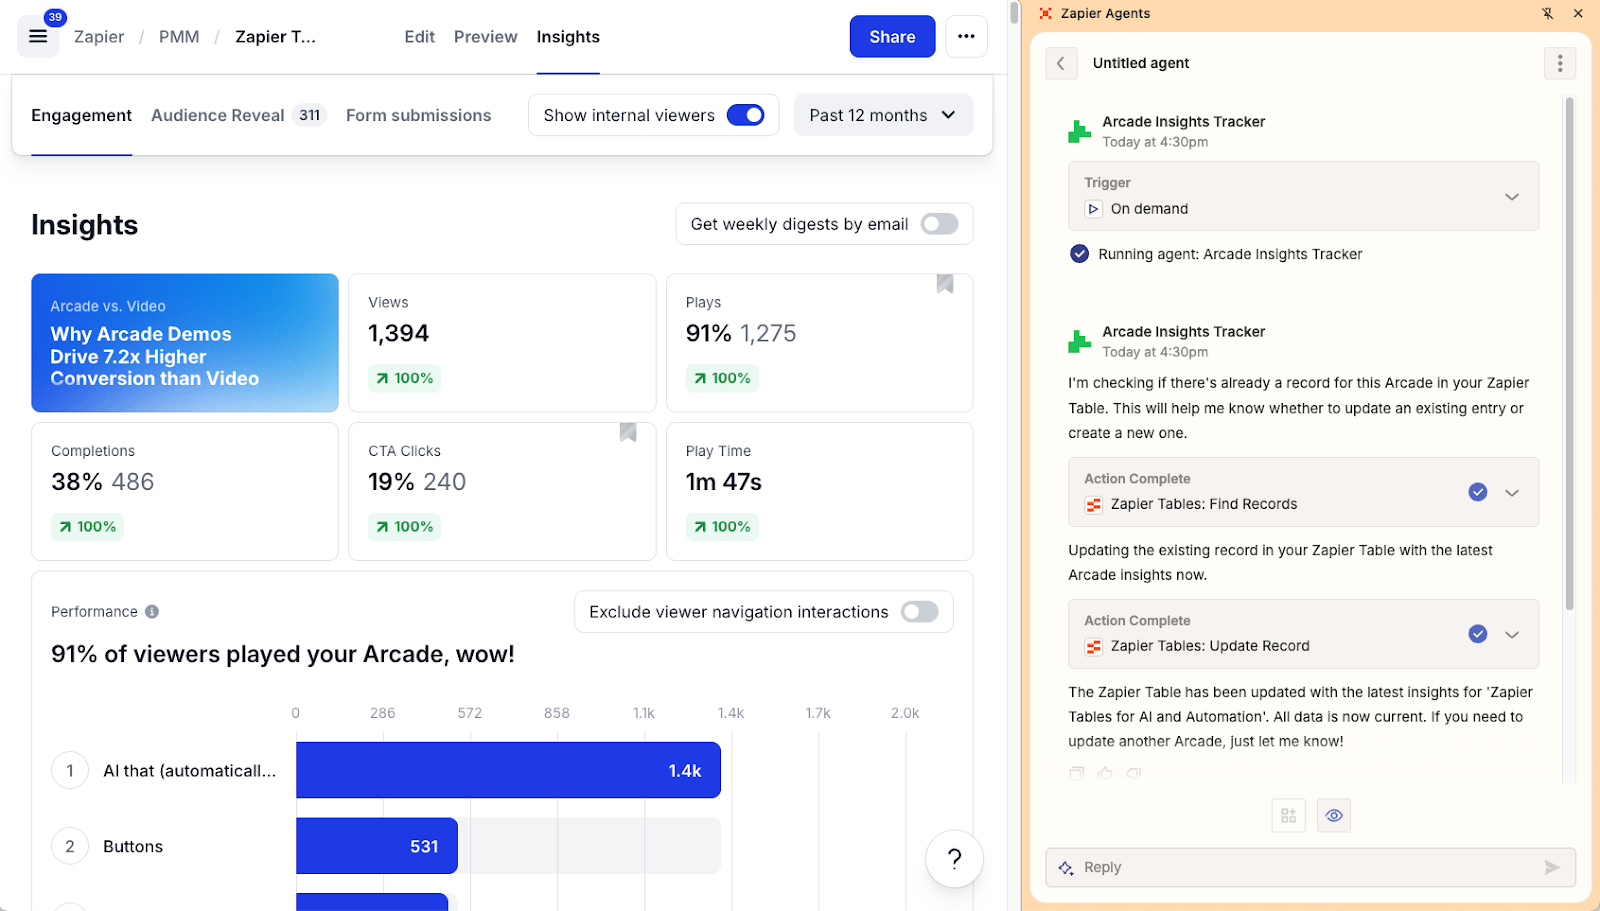Click the 531 bar for Buttons step

click(x=377, y=846)
